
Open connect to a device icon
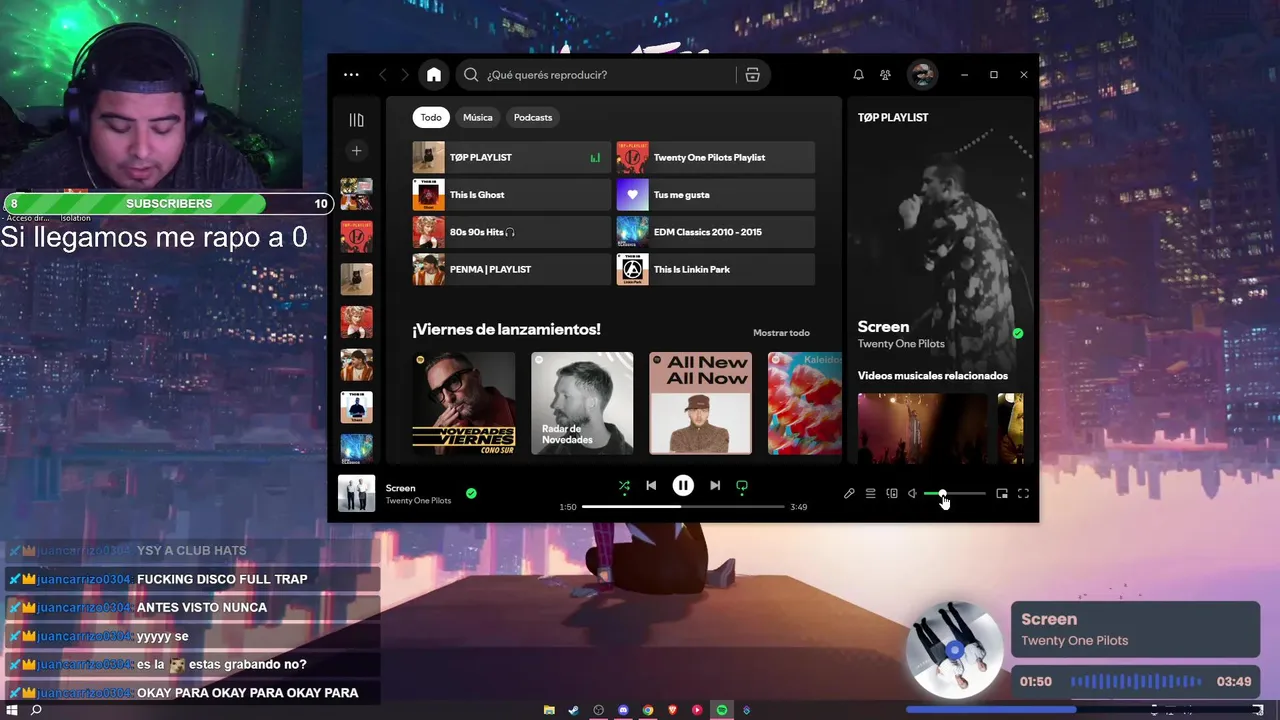pyautogui.click(x=892, y=494)
